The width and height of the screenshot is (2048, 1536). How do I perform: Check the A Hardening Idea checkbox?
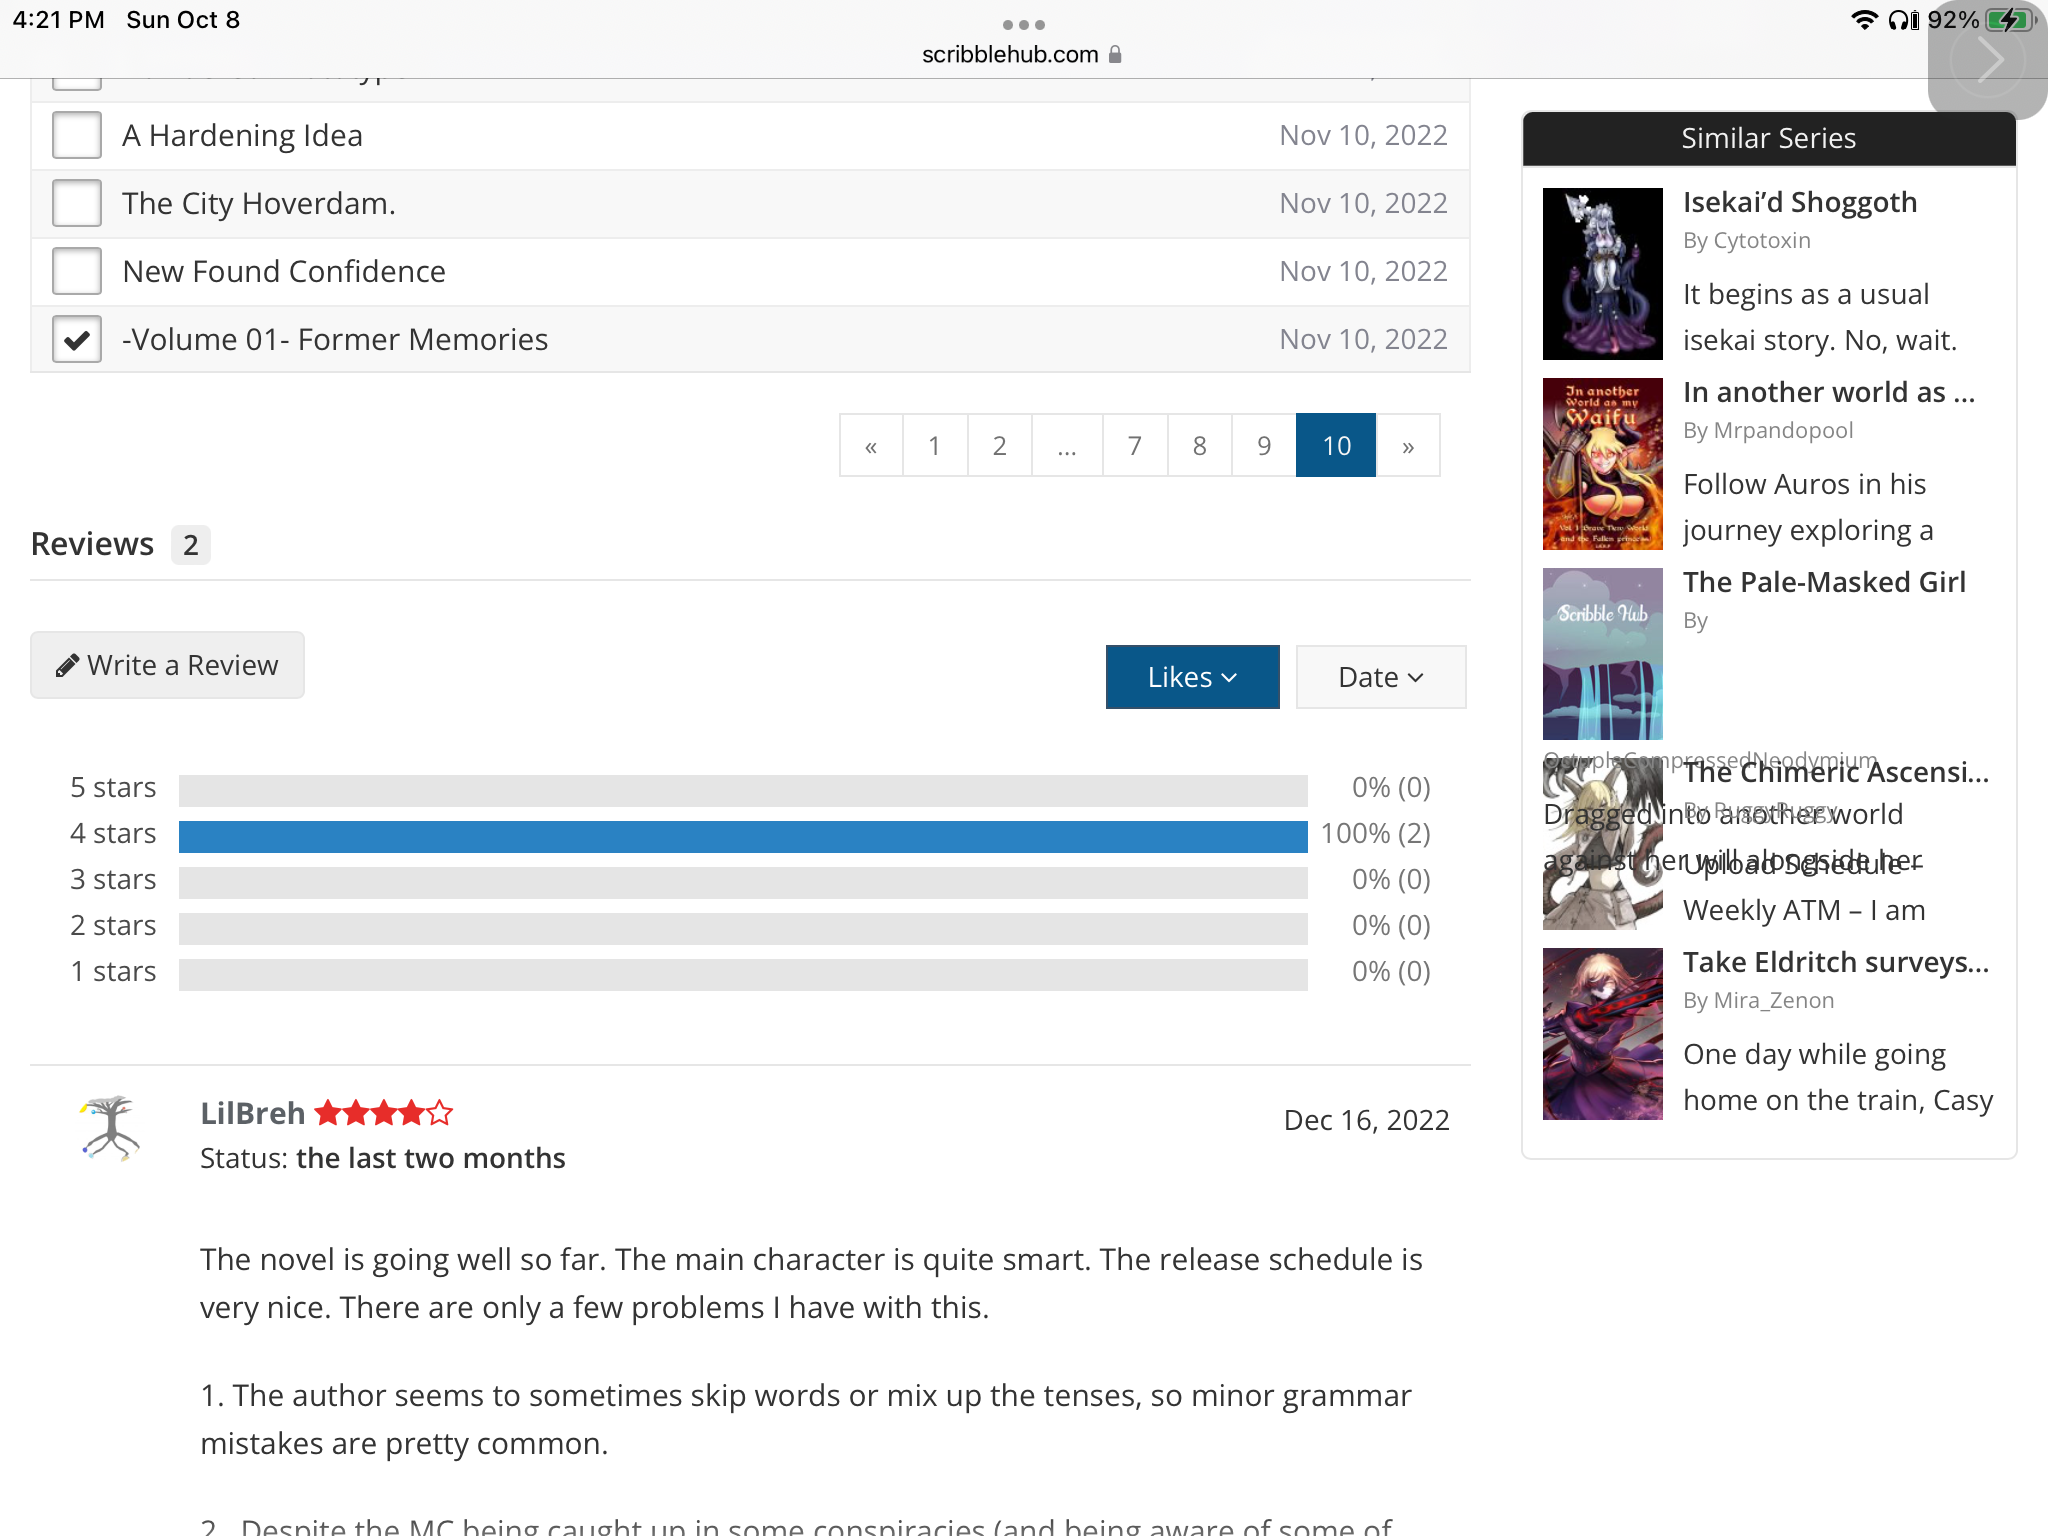(77, 135)
